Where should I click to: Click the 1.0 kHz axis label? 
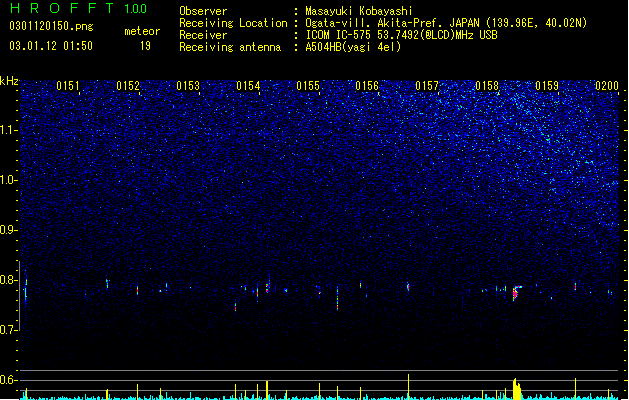(x=9, y=180)
